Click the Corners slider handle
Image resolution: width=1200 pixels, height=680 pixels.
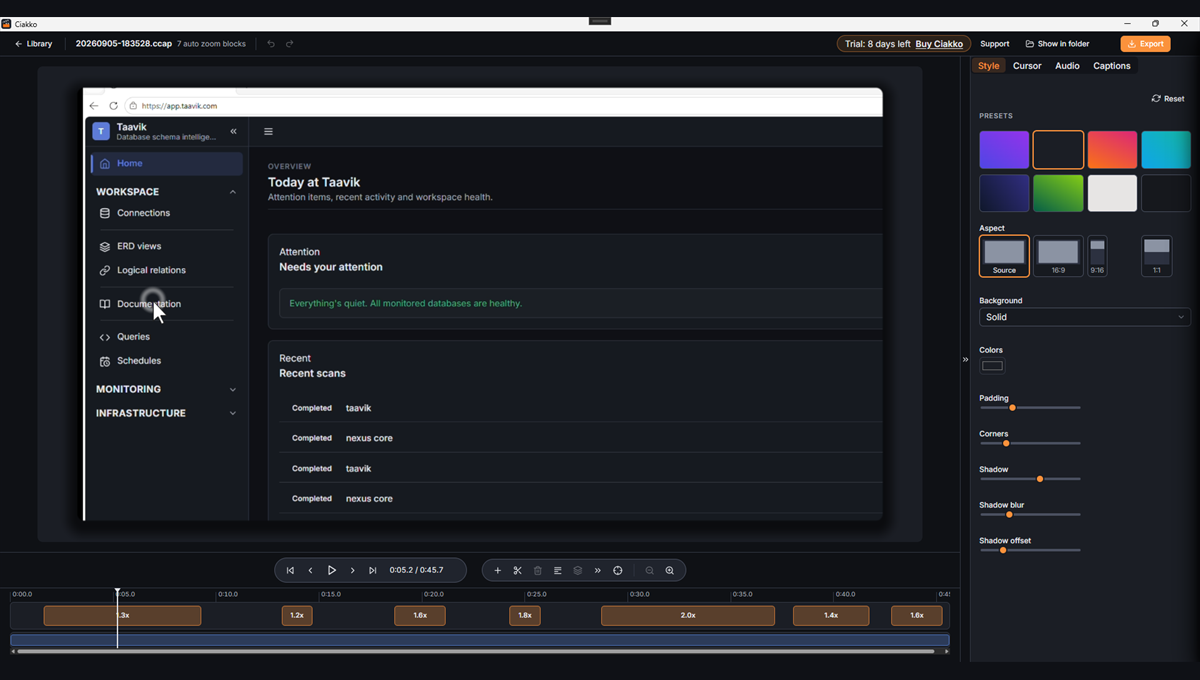[1006, 443]
